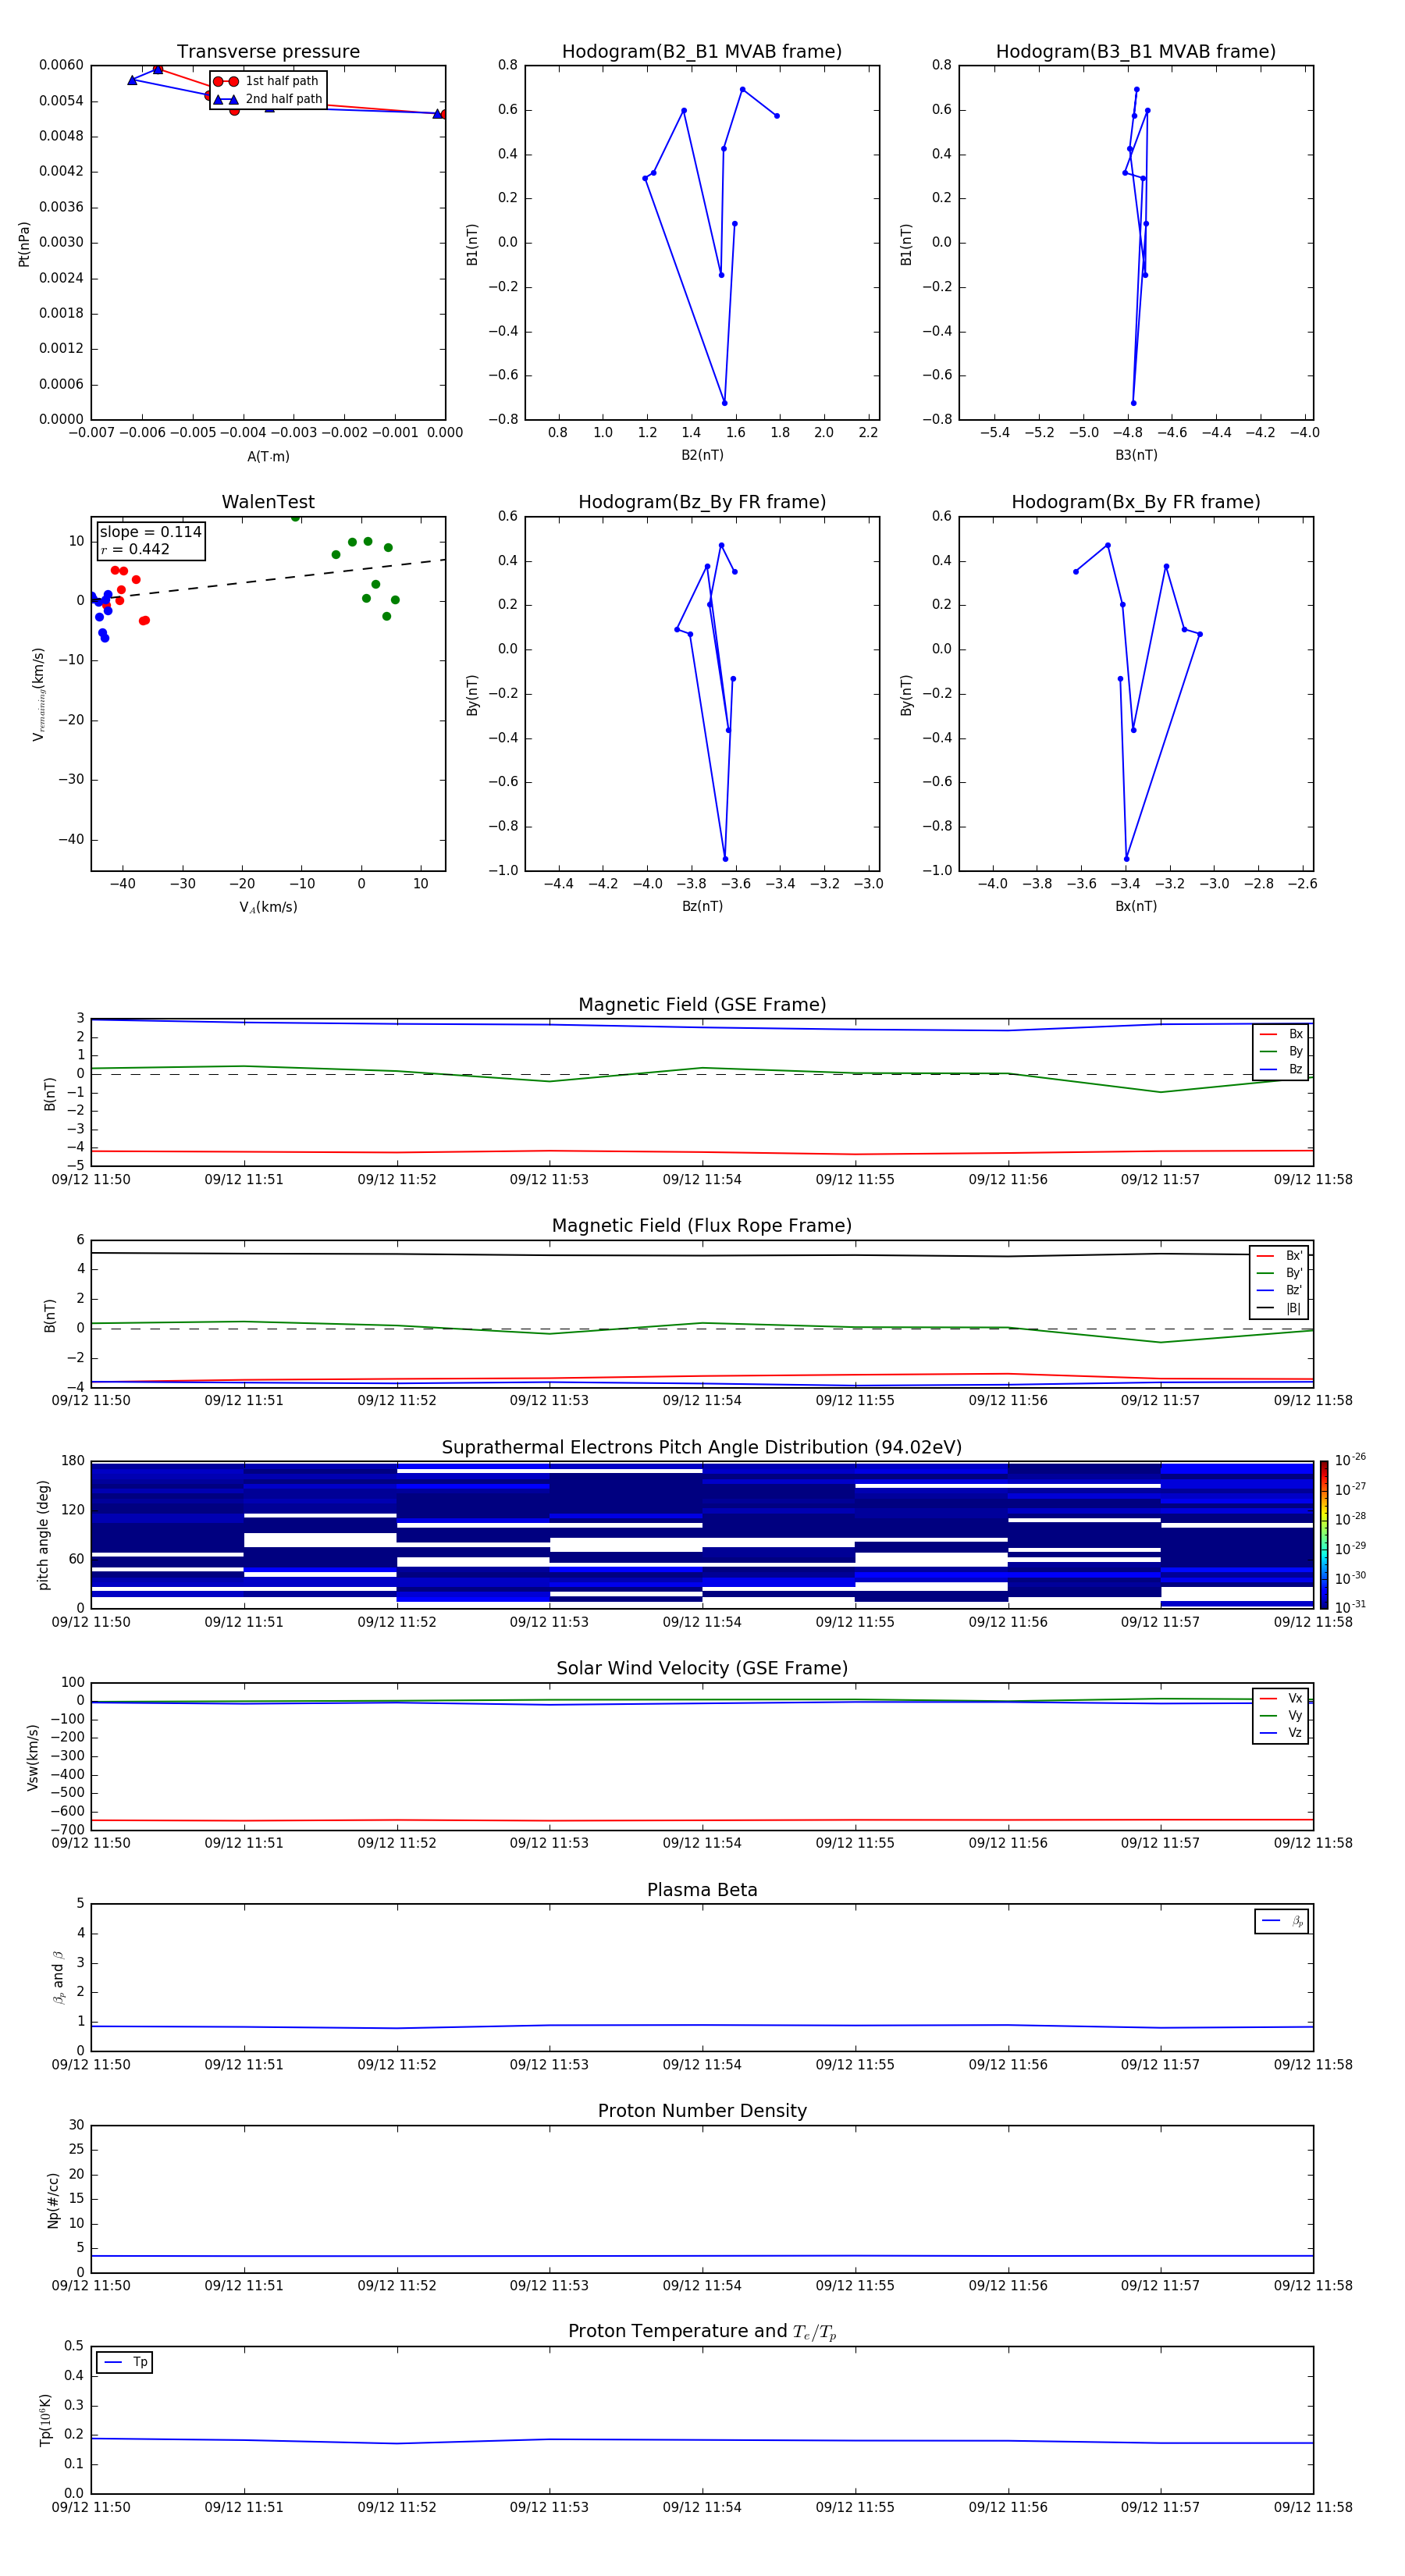Click the 'Tp(10^6K)' y-axis label
The width and height of the screenshot is (1405, 2576).
click(x=45, y=2420)
